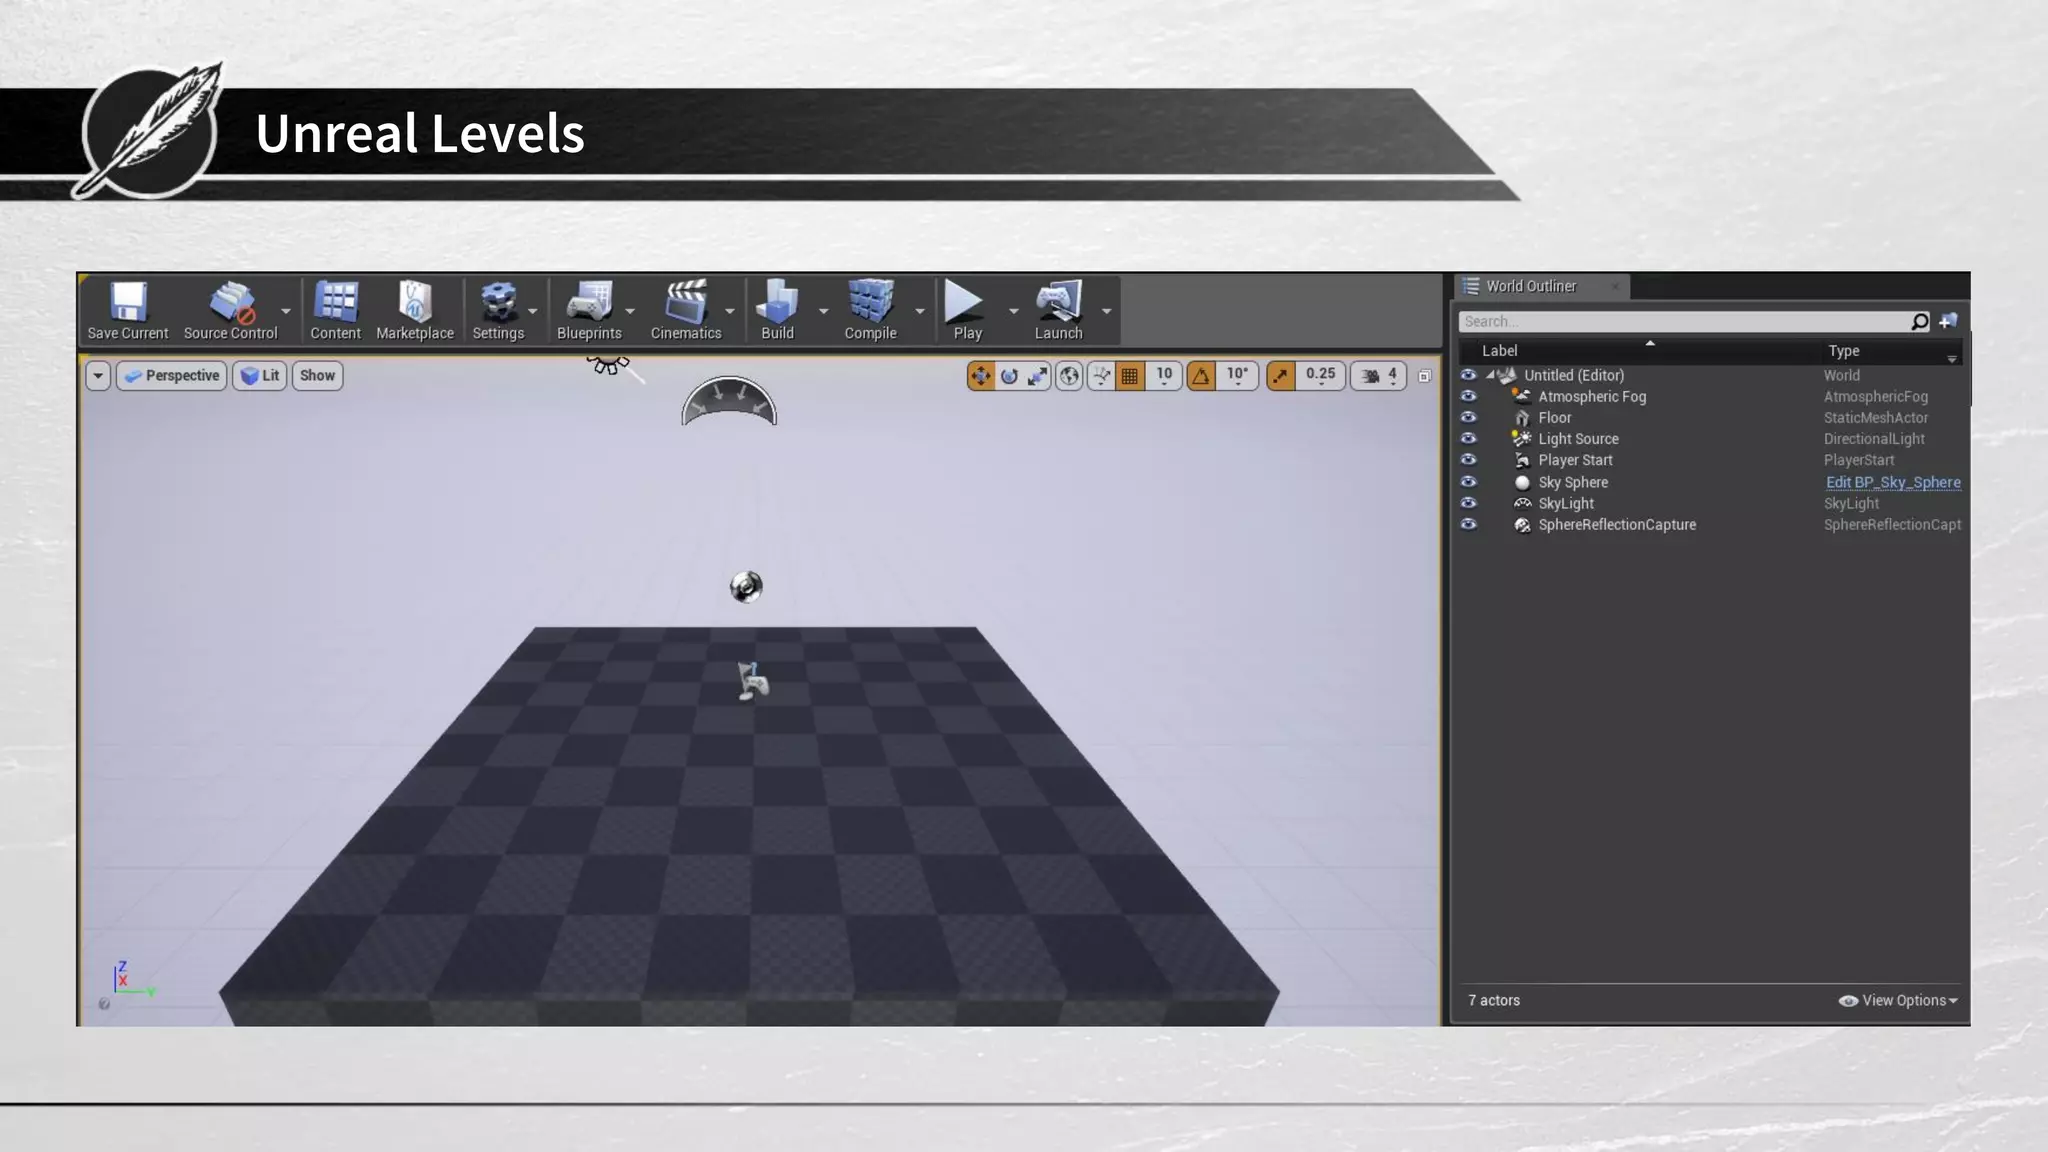Expand the Build options dropdown arrow
The height and width of the screenshot is (1152, 2048).
pyautogui.click(x=823, y=311)
